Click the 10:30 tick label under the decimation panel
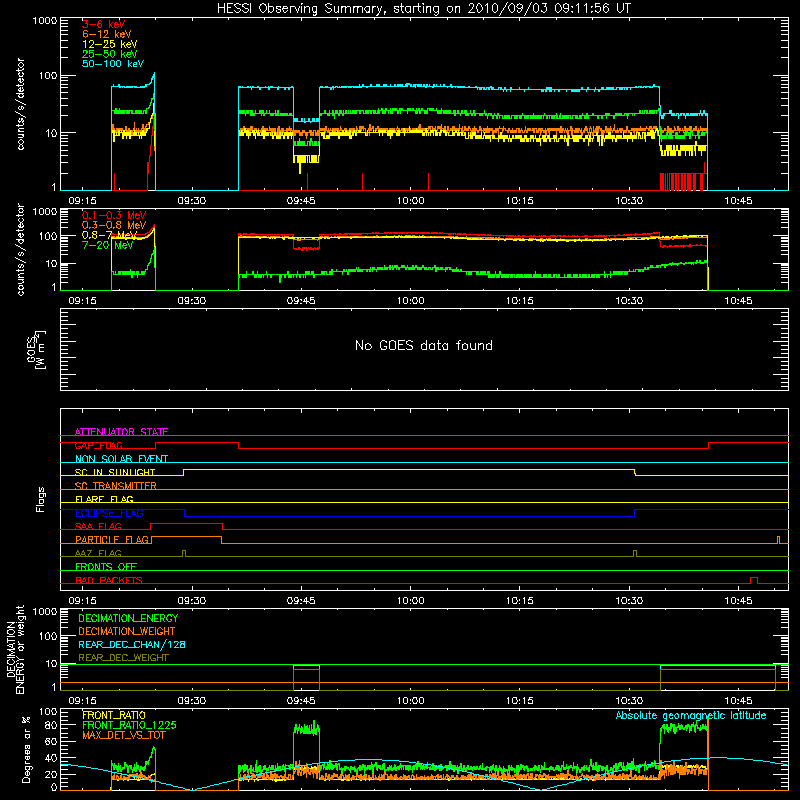The height and width of the screenshot is (800, 800). 629,701
